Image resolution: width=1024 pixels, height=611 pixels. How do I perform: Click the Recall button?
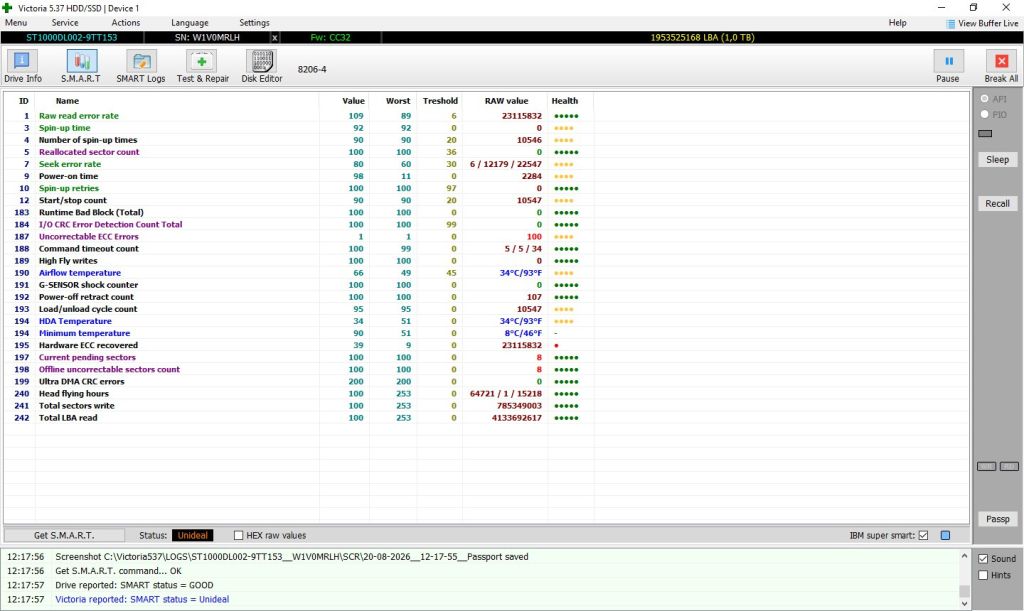pyautogui.click(x=997, y=204)
